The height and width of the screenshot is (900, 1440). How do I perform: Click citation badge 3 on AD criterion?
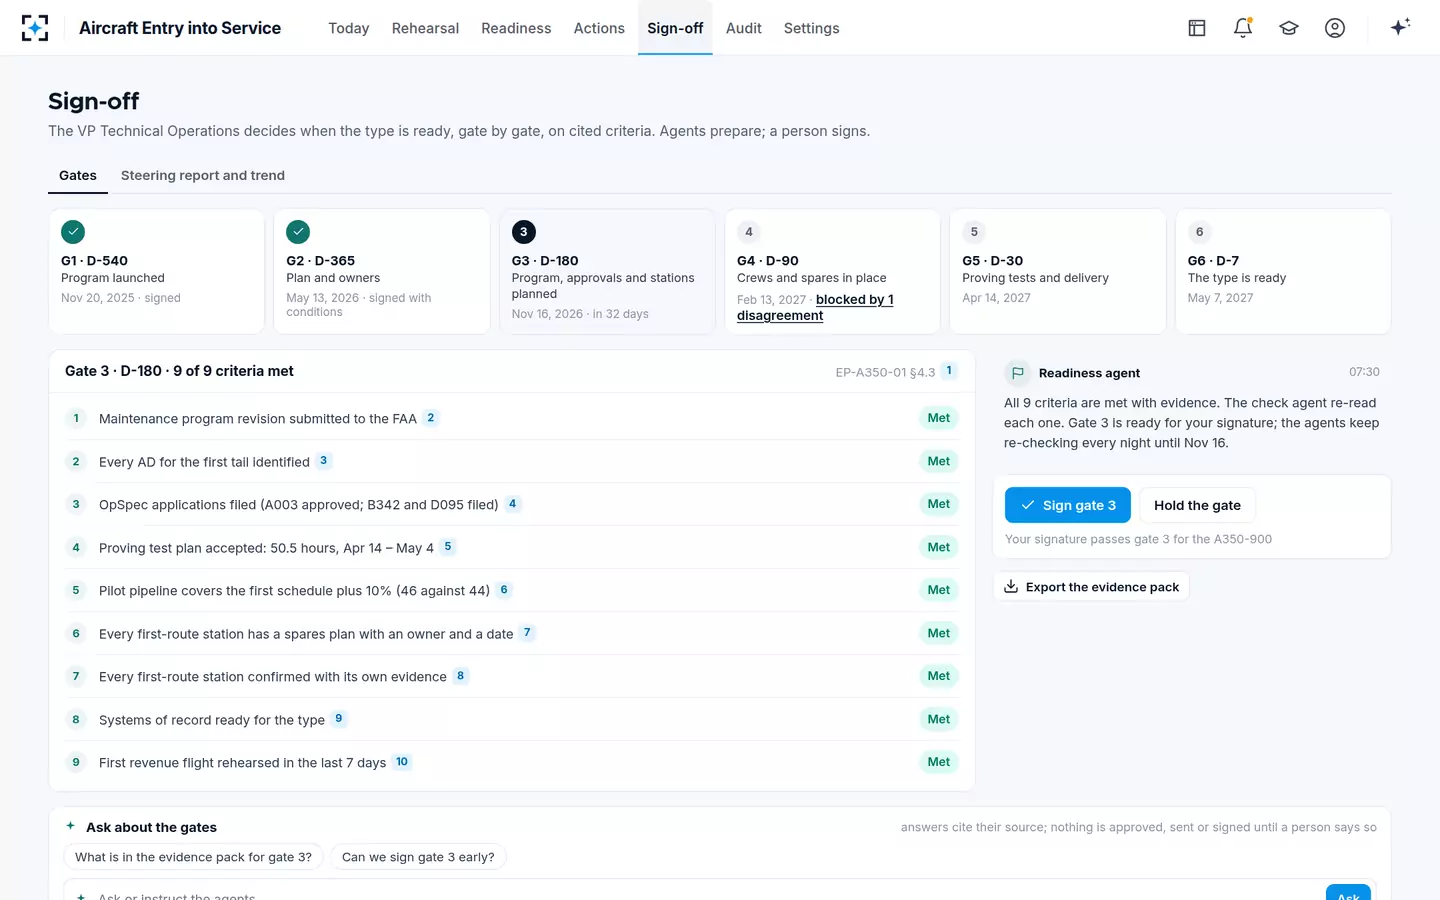click(x=324, y=461)
